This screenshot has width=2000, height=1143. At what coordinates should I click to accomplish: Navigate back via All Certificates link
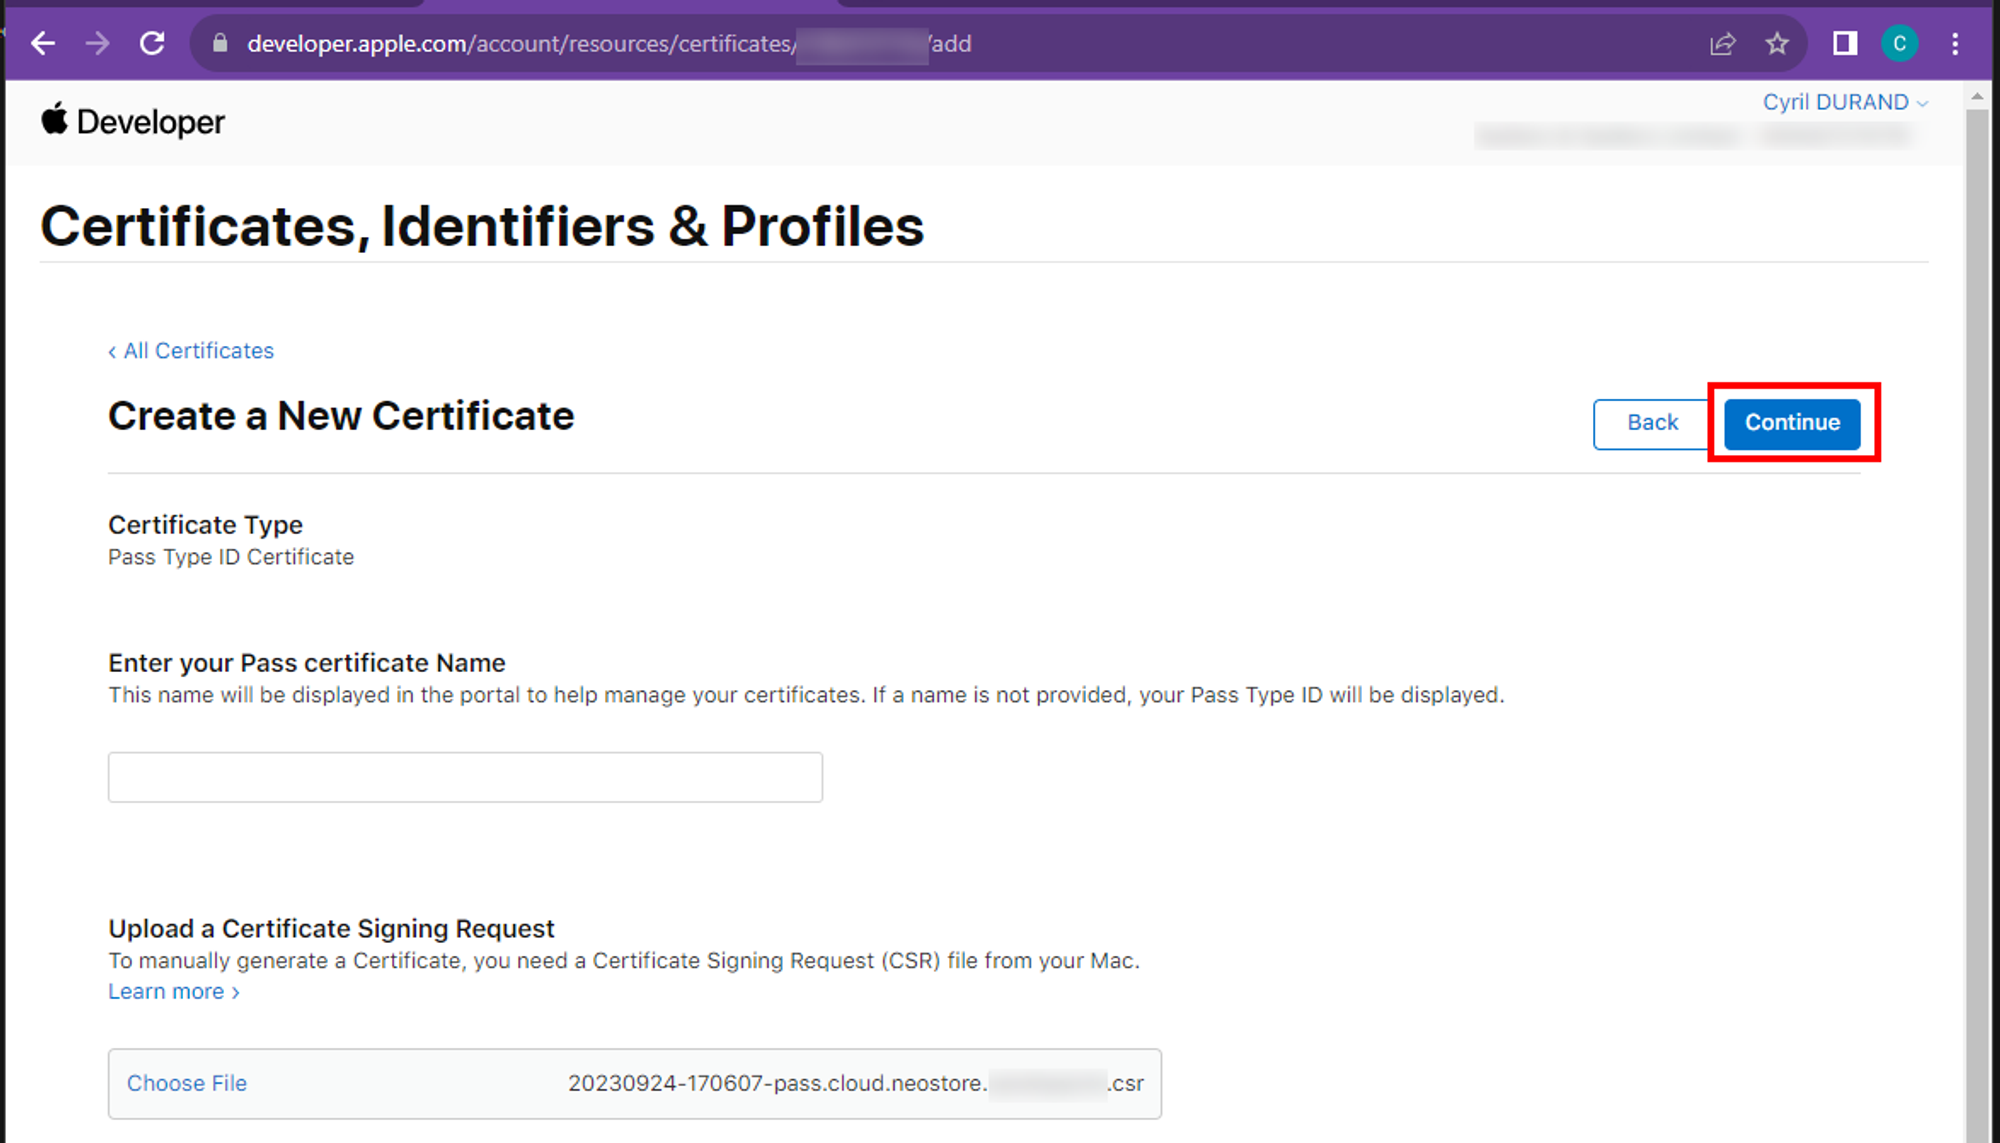(x=190, y=350)
